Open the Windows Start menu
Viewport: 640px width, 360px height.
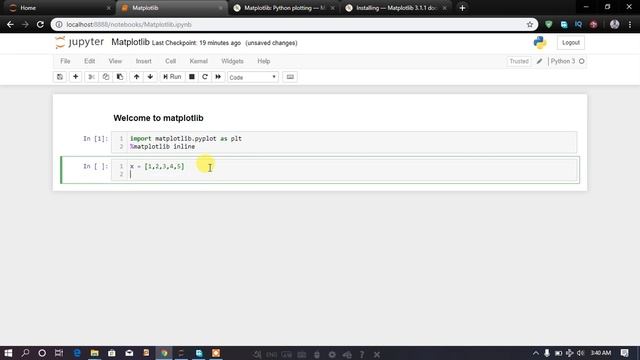point(8,353)
